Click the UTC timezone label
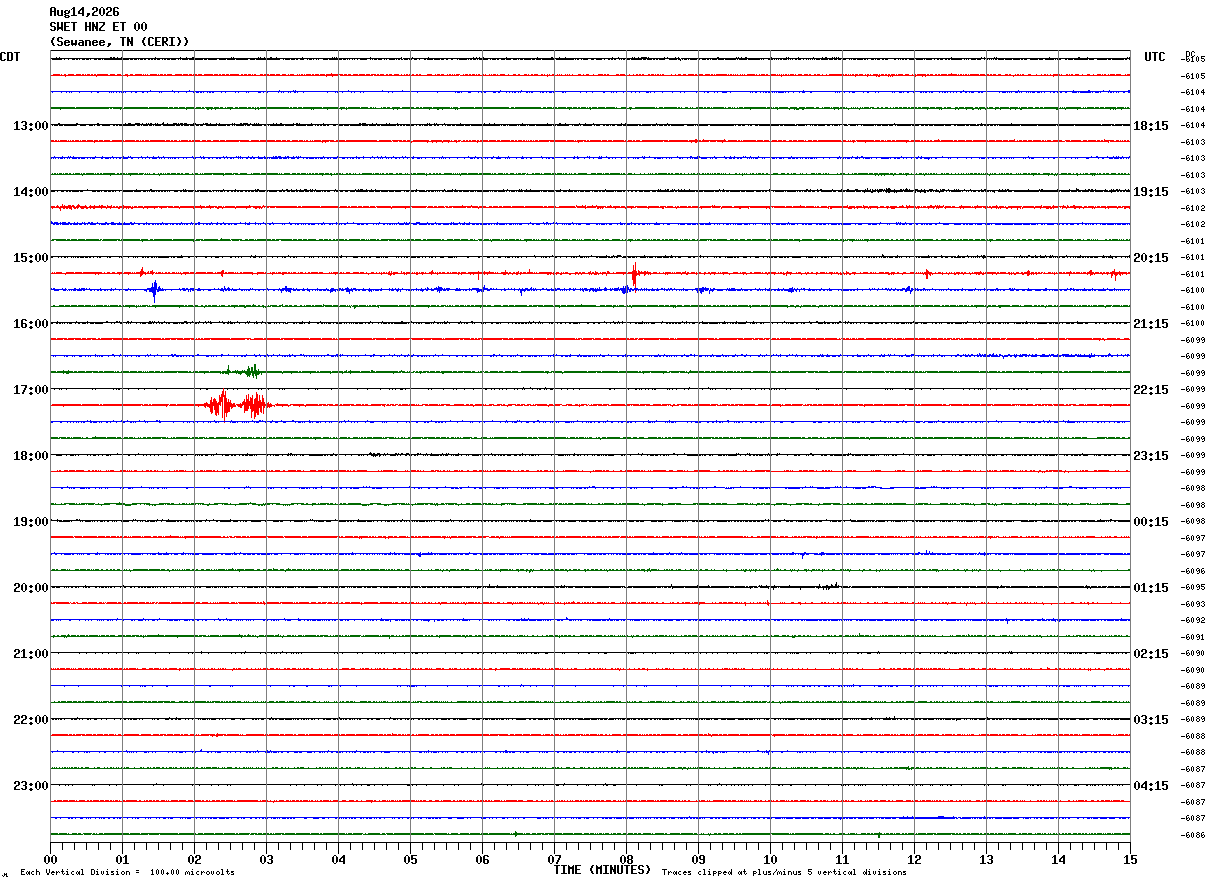Screen dimensions: 1210x886 (x=1155, y=57)
